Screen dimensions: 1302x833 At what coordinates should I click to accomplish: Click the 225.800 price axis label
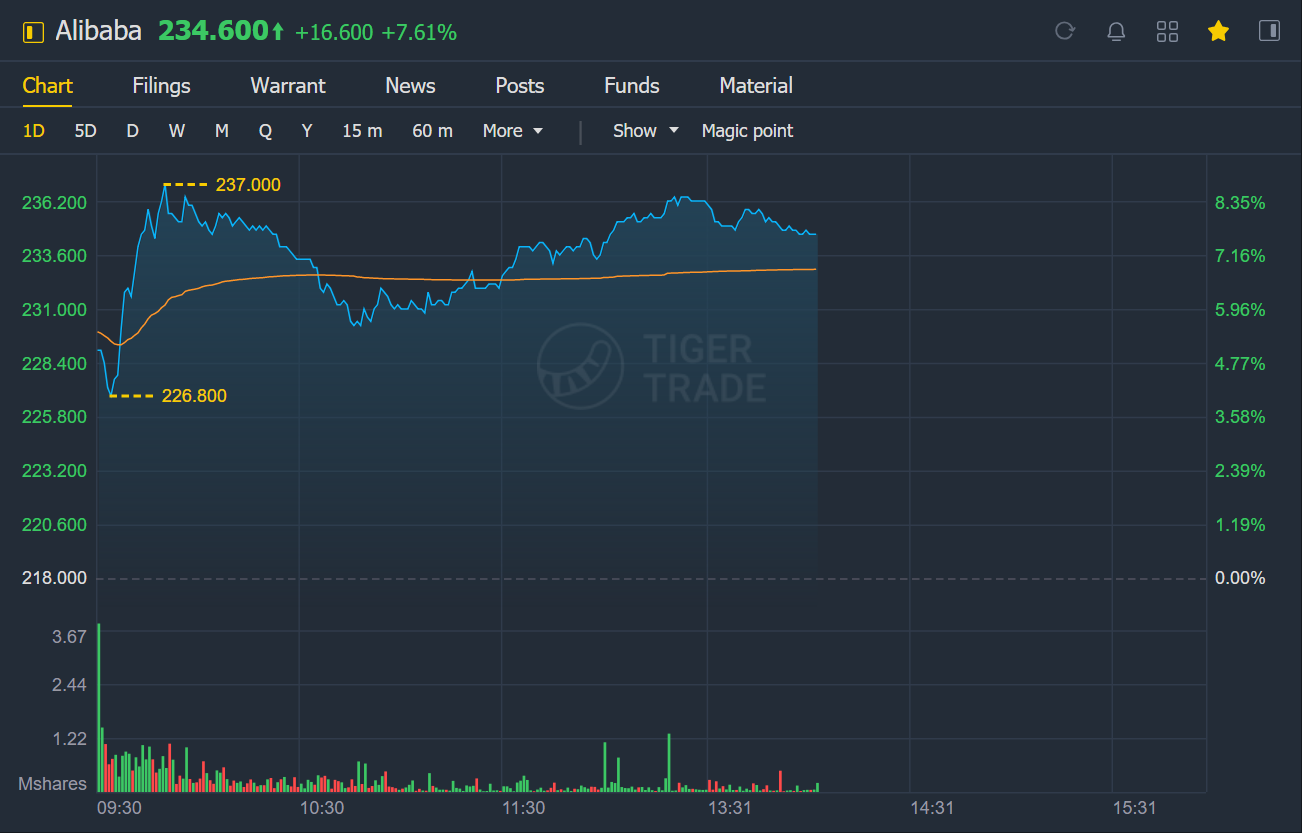click(54, 417)
